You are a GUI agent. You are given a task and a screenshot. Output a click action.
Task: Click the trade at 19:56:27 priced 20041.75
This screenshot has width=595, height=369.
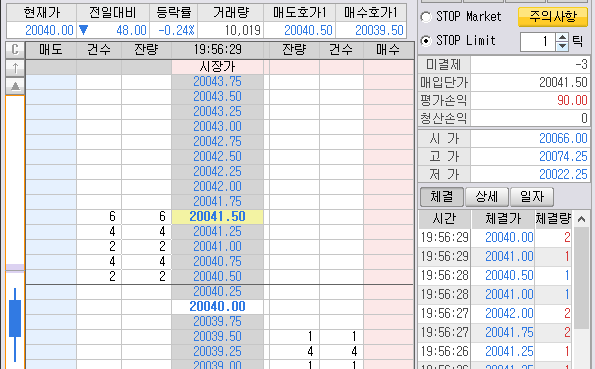[x=496, y=333]
